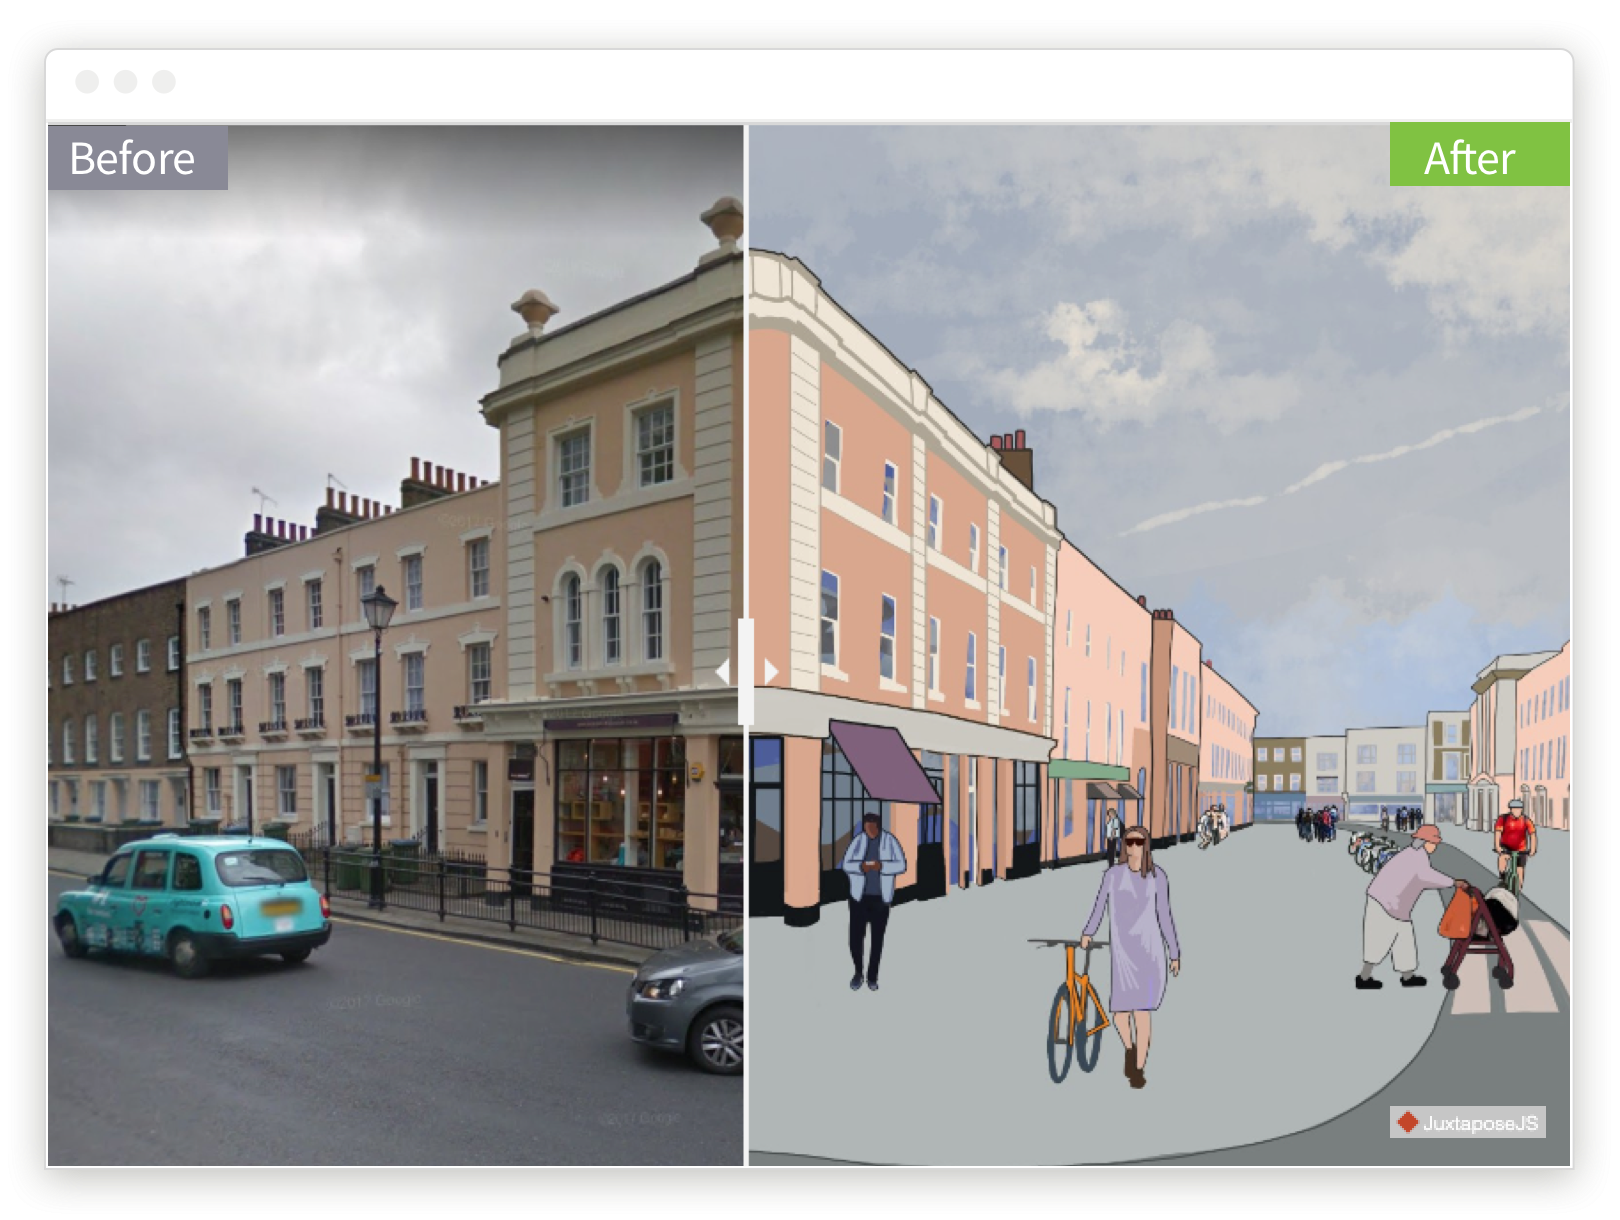Viewport: 1620px width, 1220px height.
Task: Click the first gray window dot
Action: 87,82
